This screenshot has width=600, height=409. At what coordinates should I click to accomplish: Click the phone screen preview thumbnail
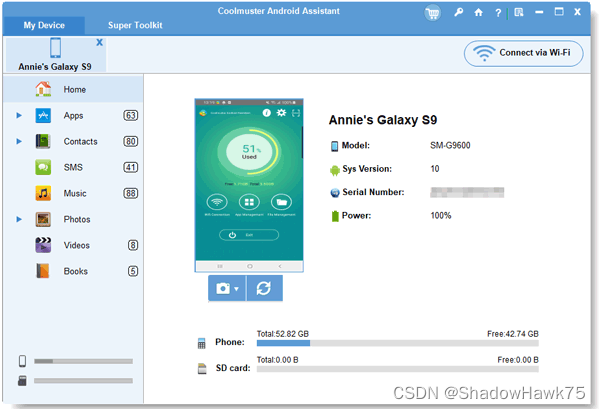coord(249,185)
